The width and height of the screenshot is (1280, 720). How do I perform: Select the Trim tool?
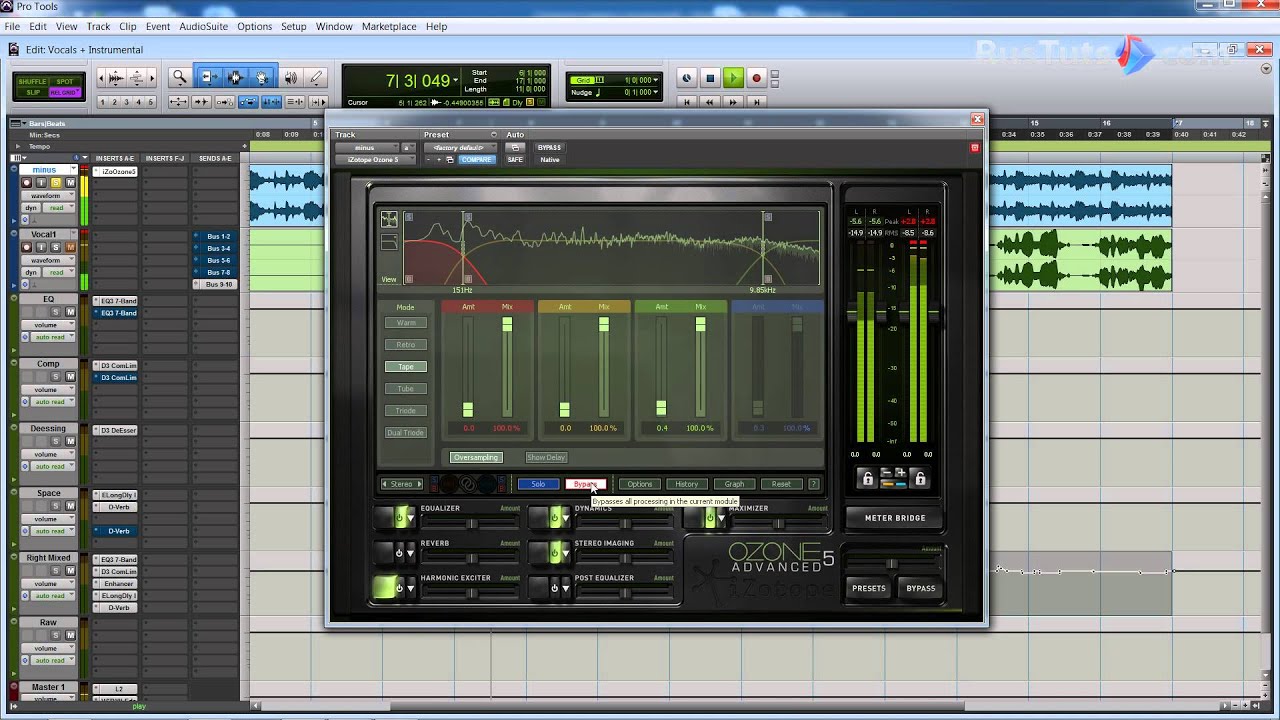pyautogui.click(x=208, y=77)
